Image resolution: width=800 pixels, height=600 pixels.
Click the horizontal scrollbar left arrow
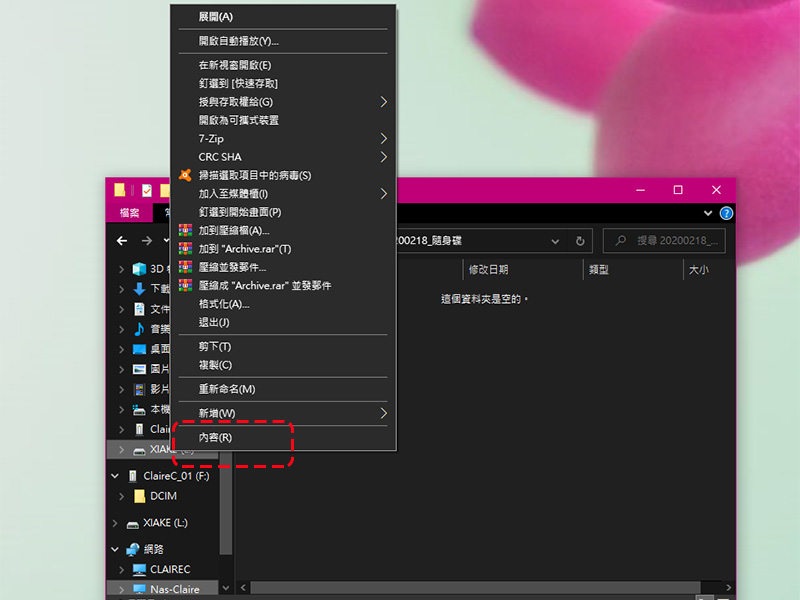(243, 588)
